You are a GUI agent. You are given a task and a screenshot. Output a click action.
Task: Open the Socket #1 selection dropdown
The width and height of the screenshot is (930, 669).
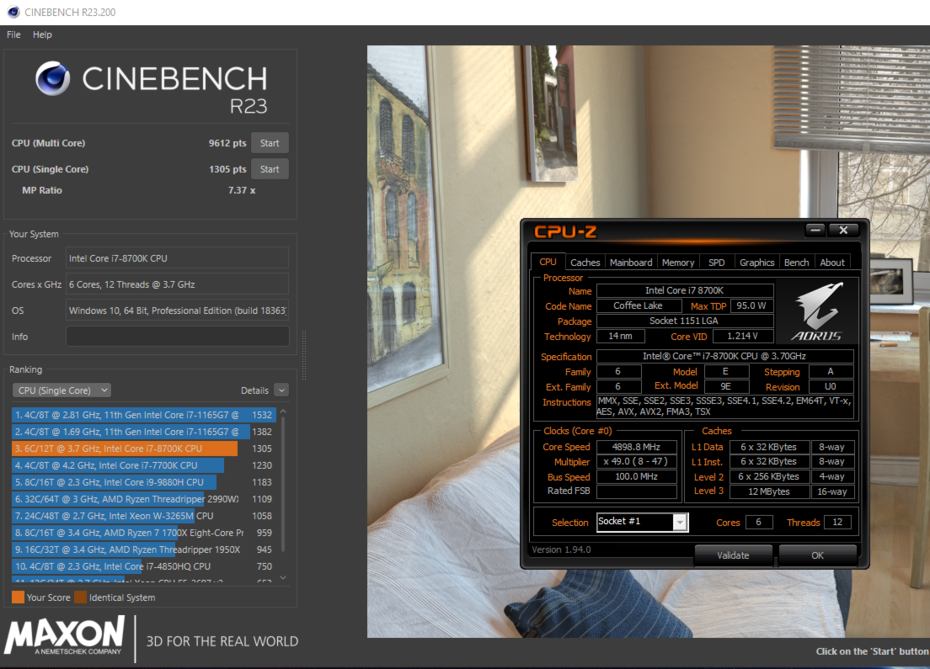tap(641, 521)
